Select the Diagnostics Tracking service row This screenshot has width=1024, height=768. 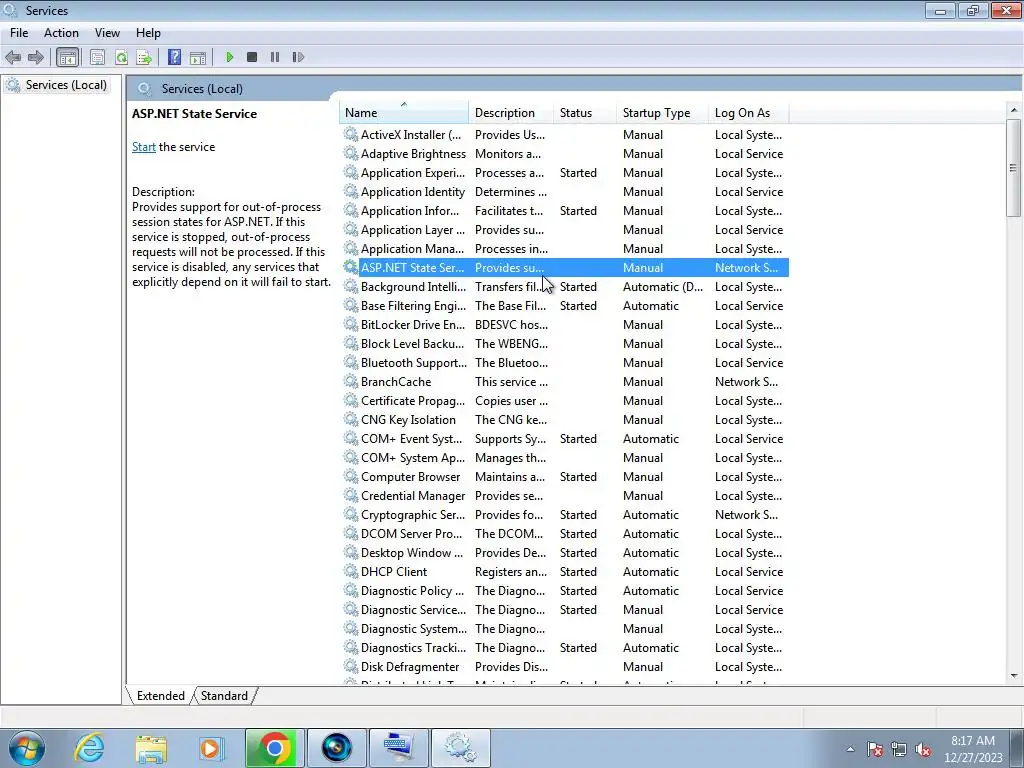565,648
